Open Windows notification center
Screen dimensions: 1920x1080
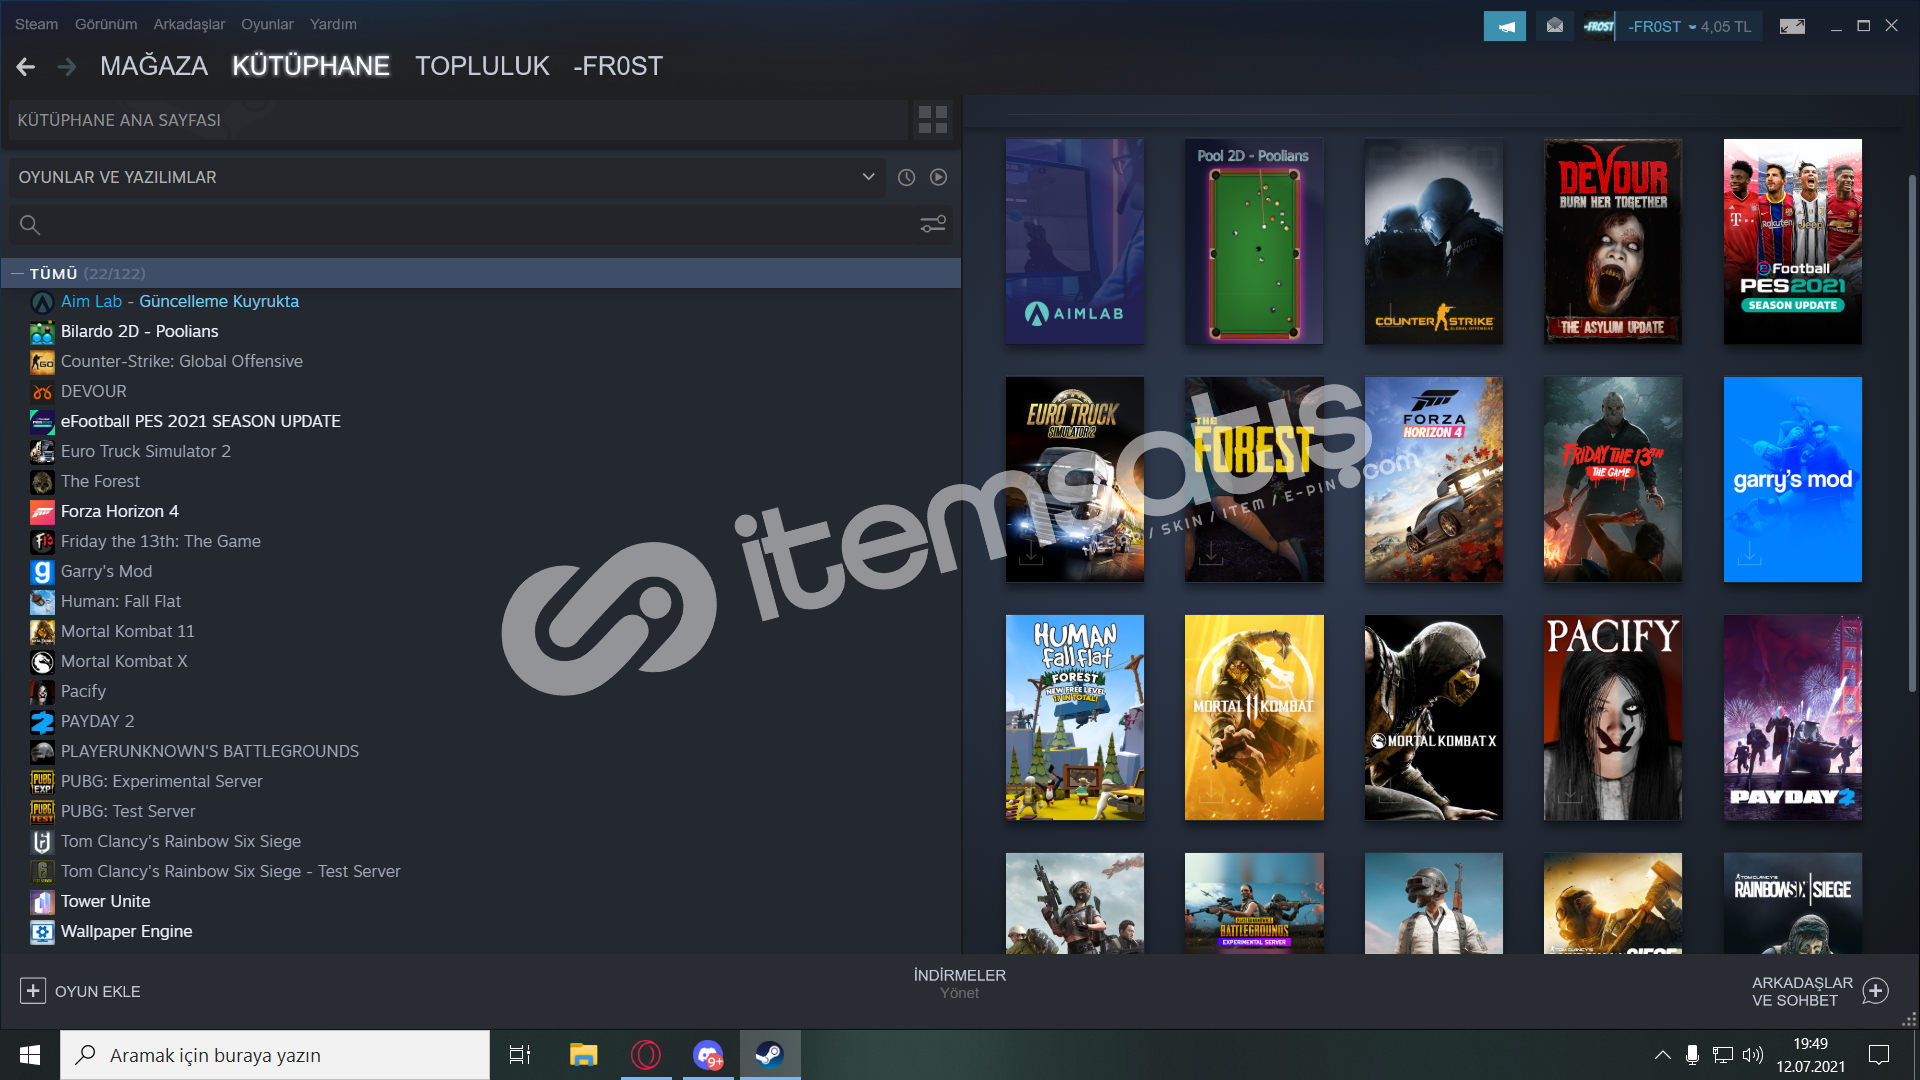(x=1879, y=1055)
